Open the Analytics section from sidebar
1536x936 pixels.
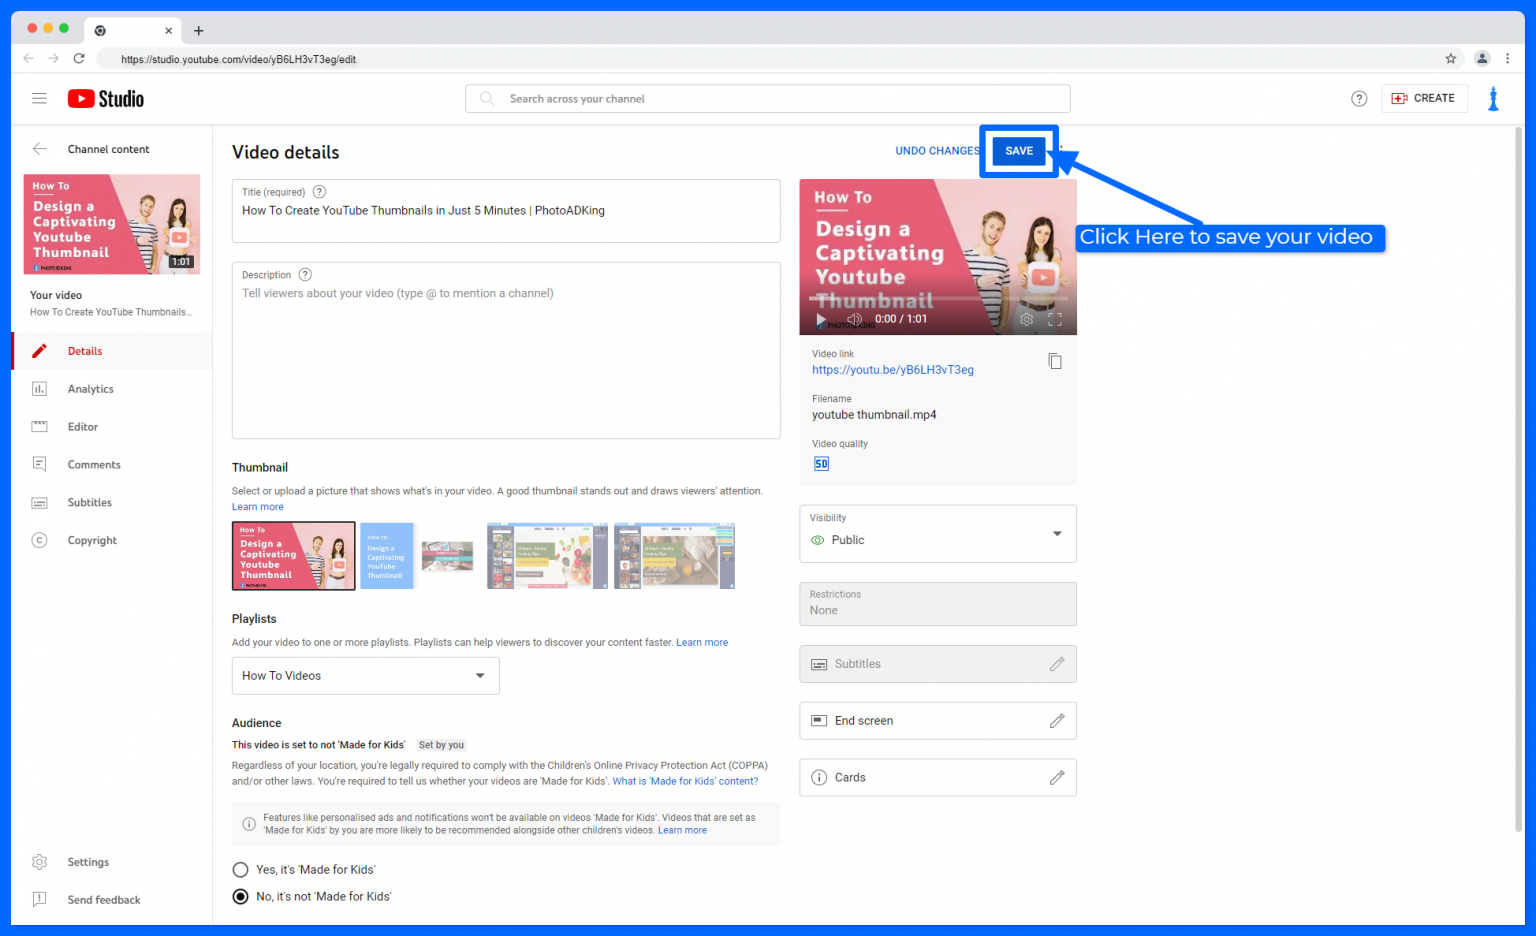pos(90,388)
